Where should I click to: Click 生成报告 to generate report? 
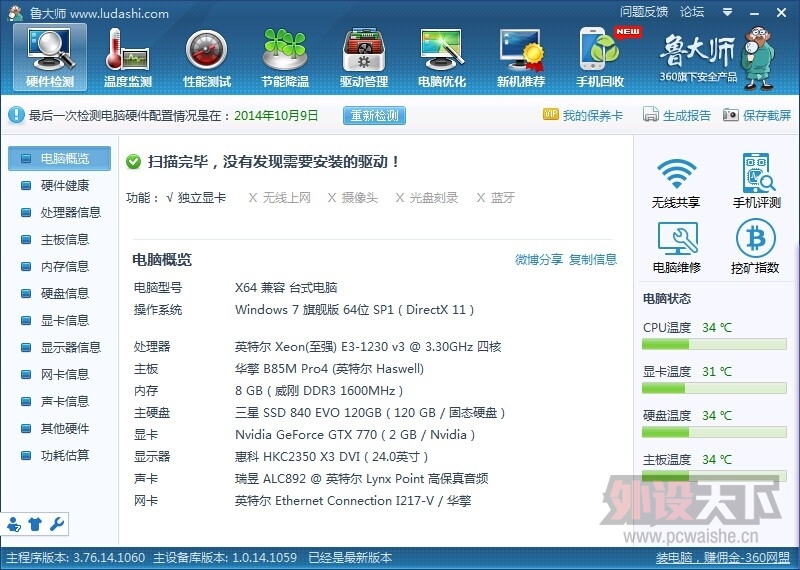[677, 115]
